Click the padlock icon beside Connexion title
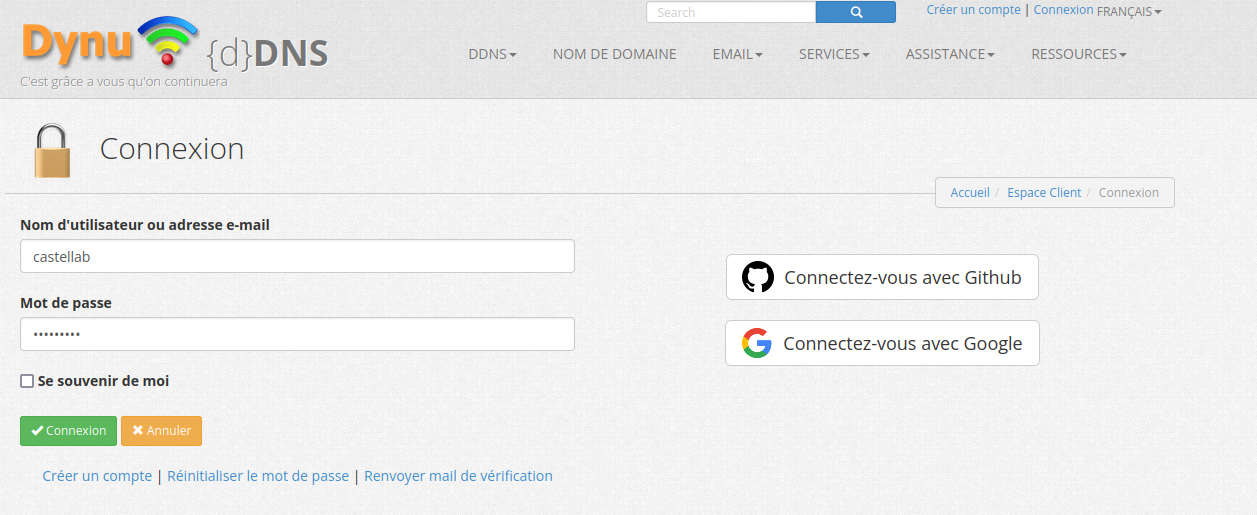 point(52,151)
